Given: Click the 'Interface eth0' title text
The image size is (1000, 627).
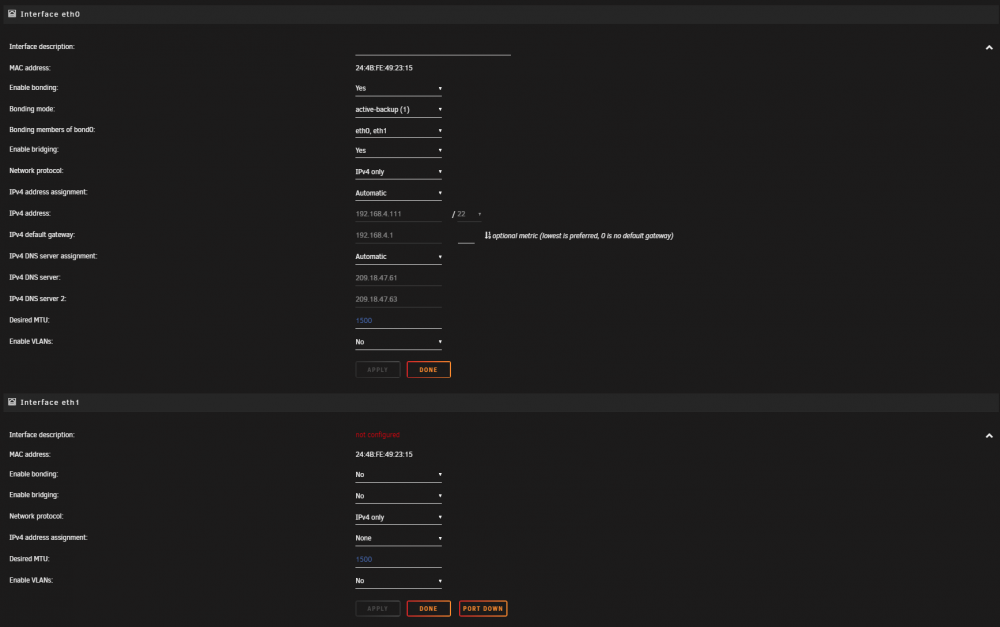Looking at the screenshot, I should 50,14.
